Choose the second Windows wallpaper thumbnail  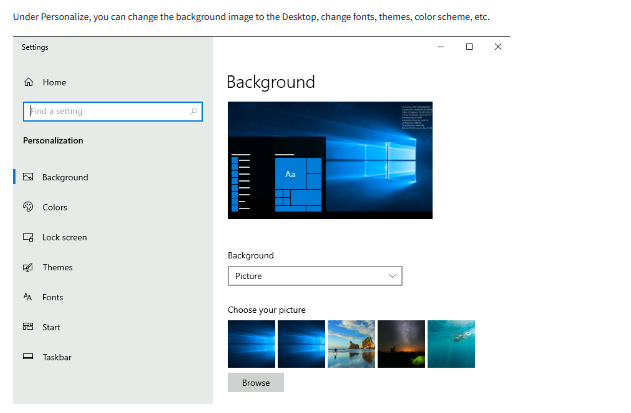coord(301,344)
